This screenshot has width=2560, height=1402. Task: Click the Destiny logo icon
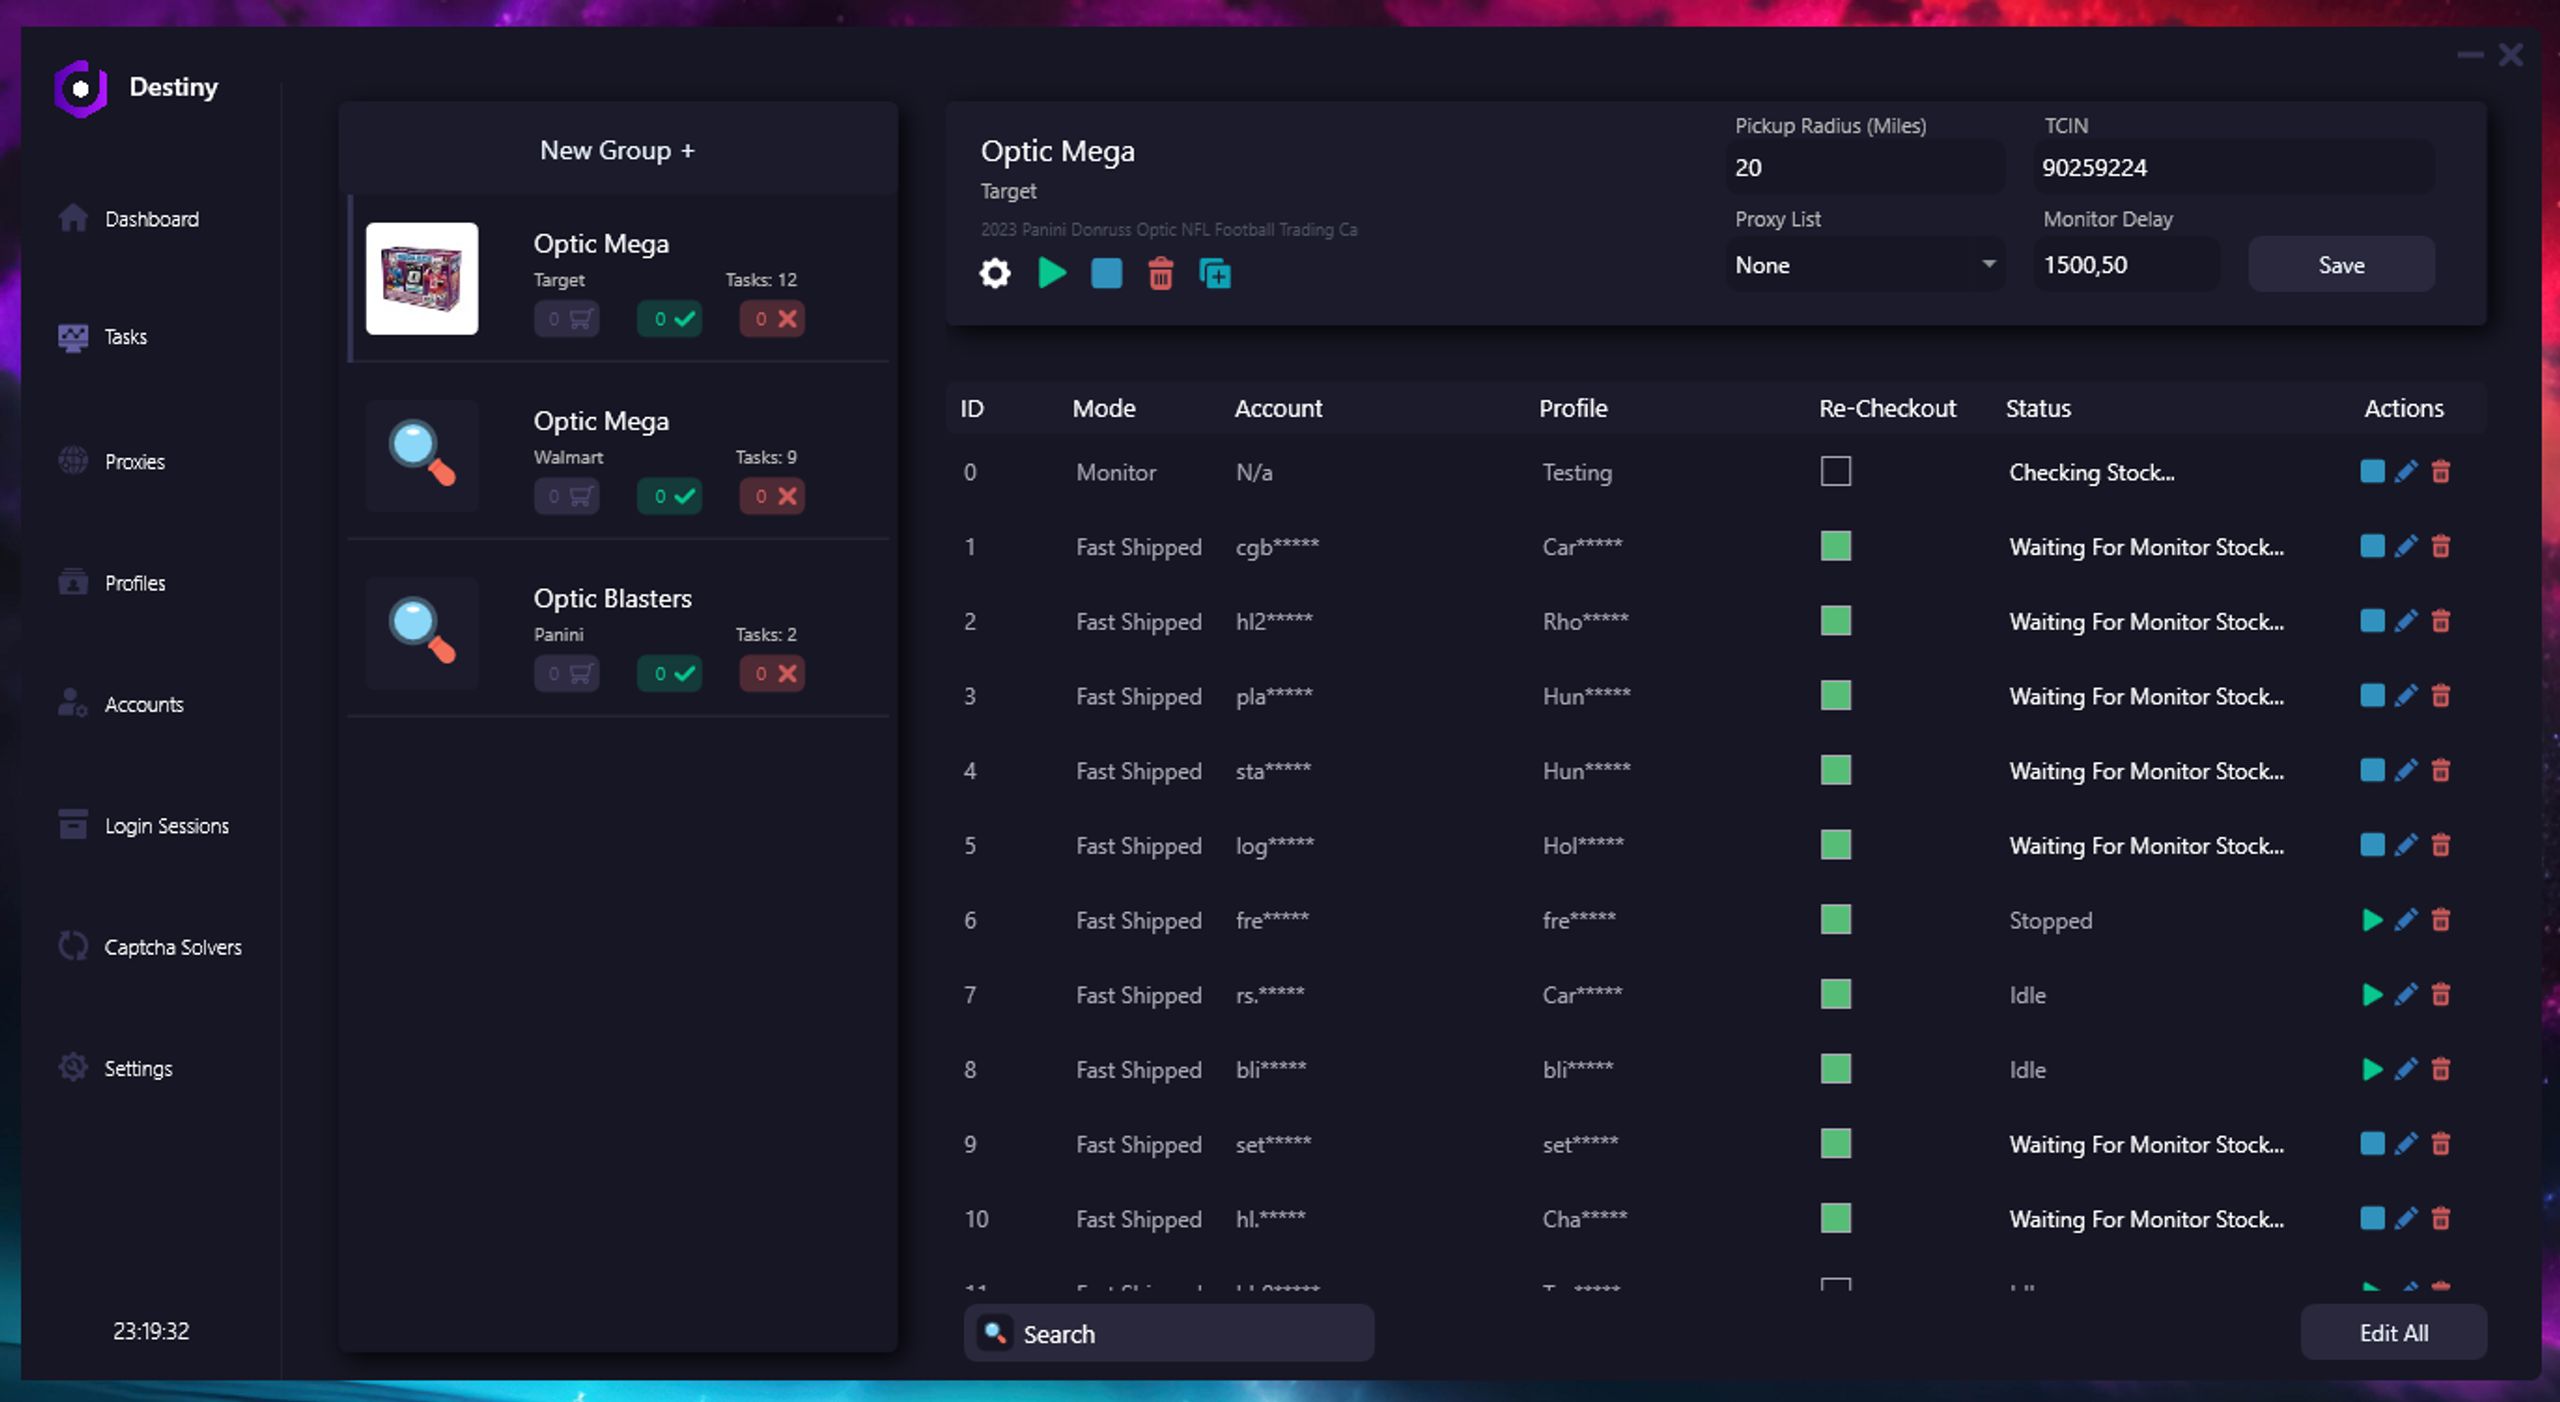pyautogui.click(x=80, y=88)
